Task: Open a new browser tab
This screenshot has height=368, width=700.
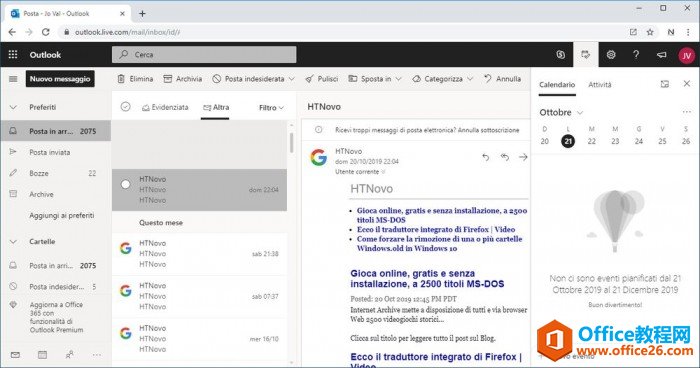Action: point(142,13)
